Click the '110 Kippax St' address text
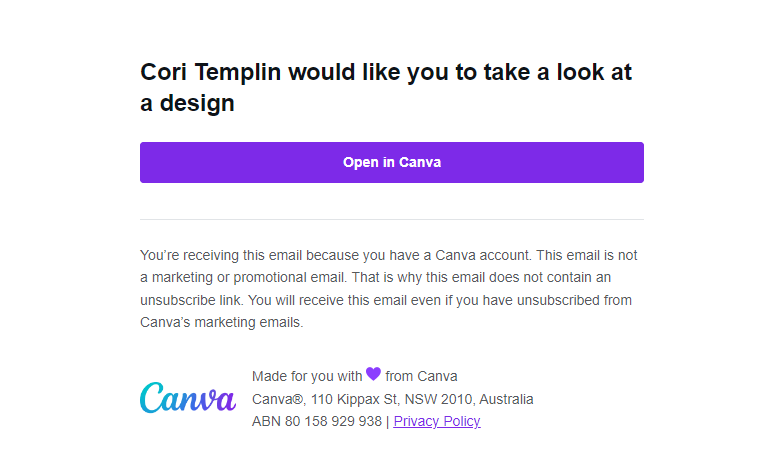Image resolution: width=761 pixels, height=474 pixels. point(354,399)
